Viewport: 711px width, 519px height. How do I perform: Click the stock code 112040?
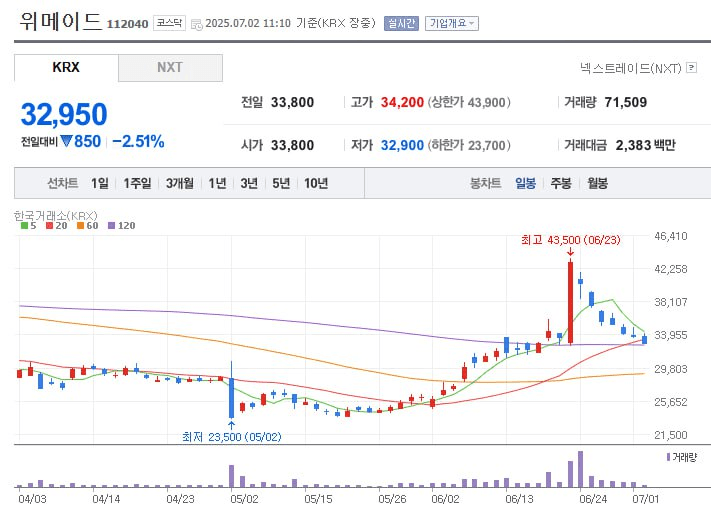tap(127, 24)
